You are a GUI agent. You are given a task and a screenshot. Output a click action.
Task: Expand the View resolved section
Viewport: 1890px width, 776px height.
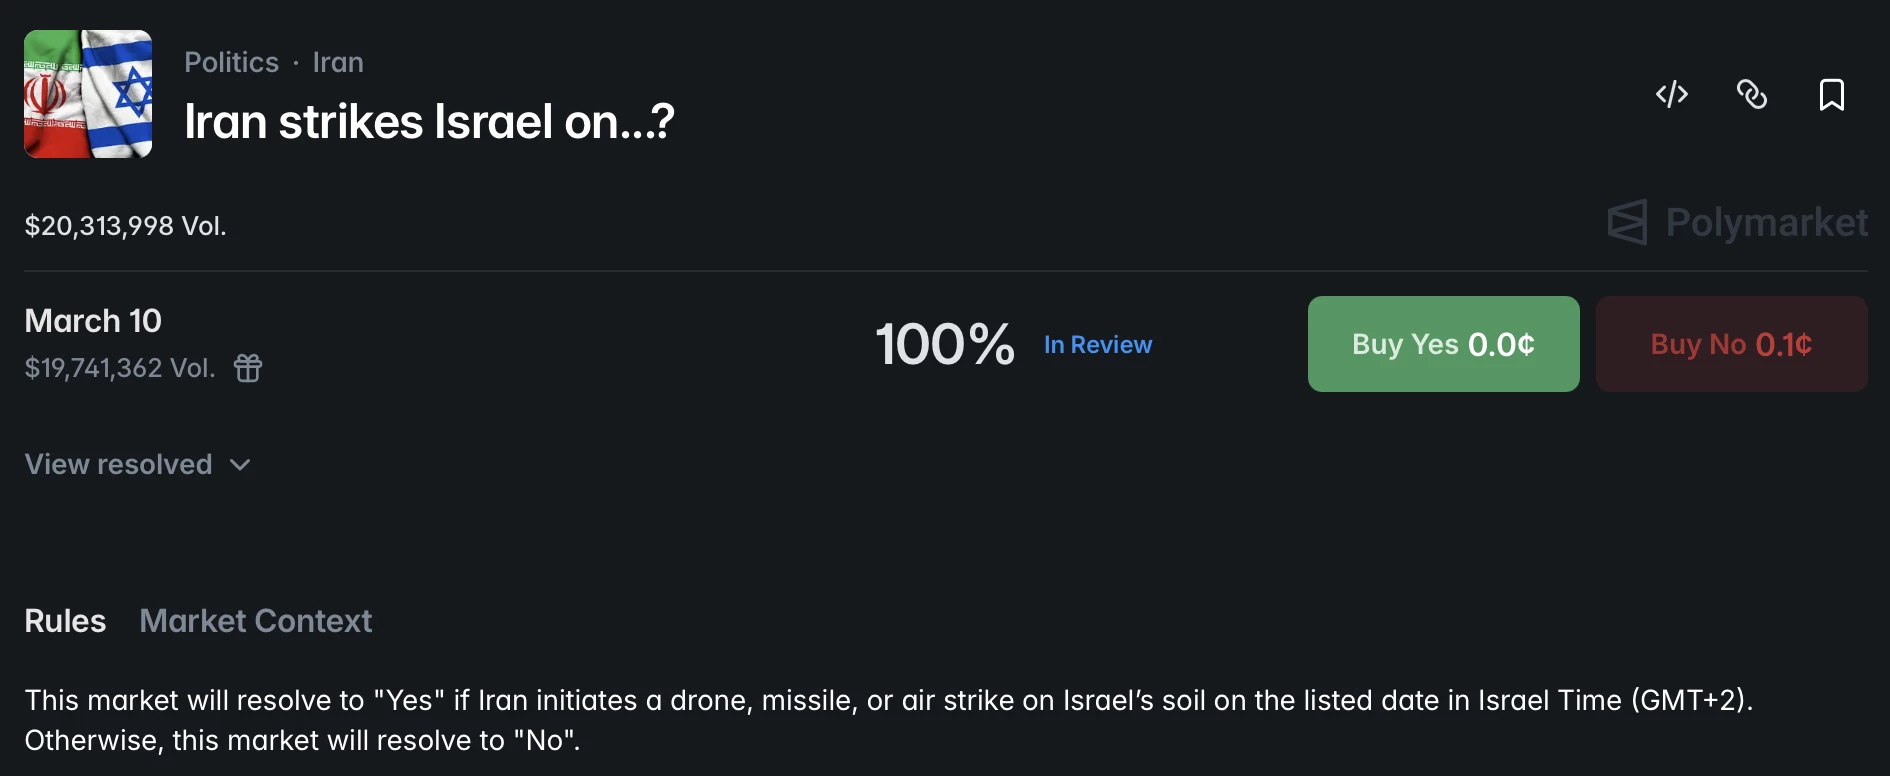(118, 464)
